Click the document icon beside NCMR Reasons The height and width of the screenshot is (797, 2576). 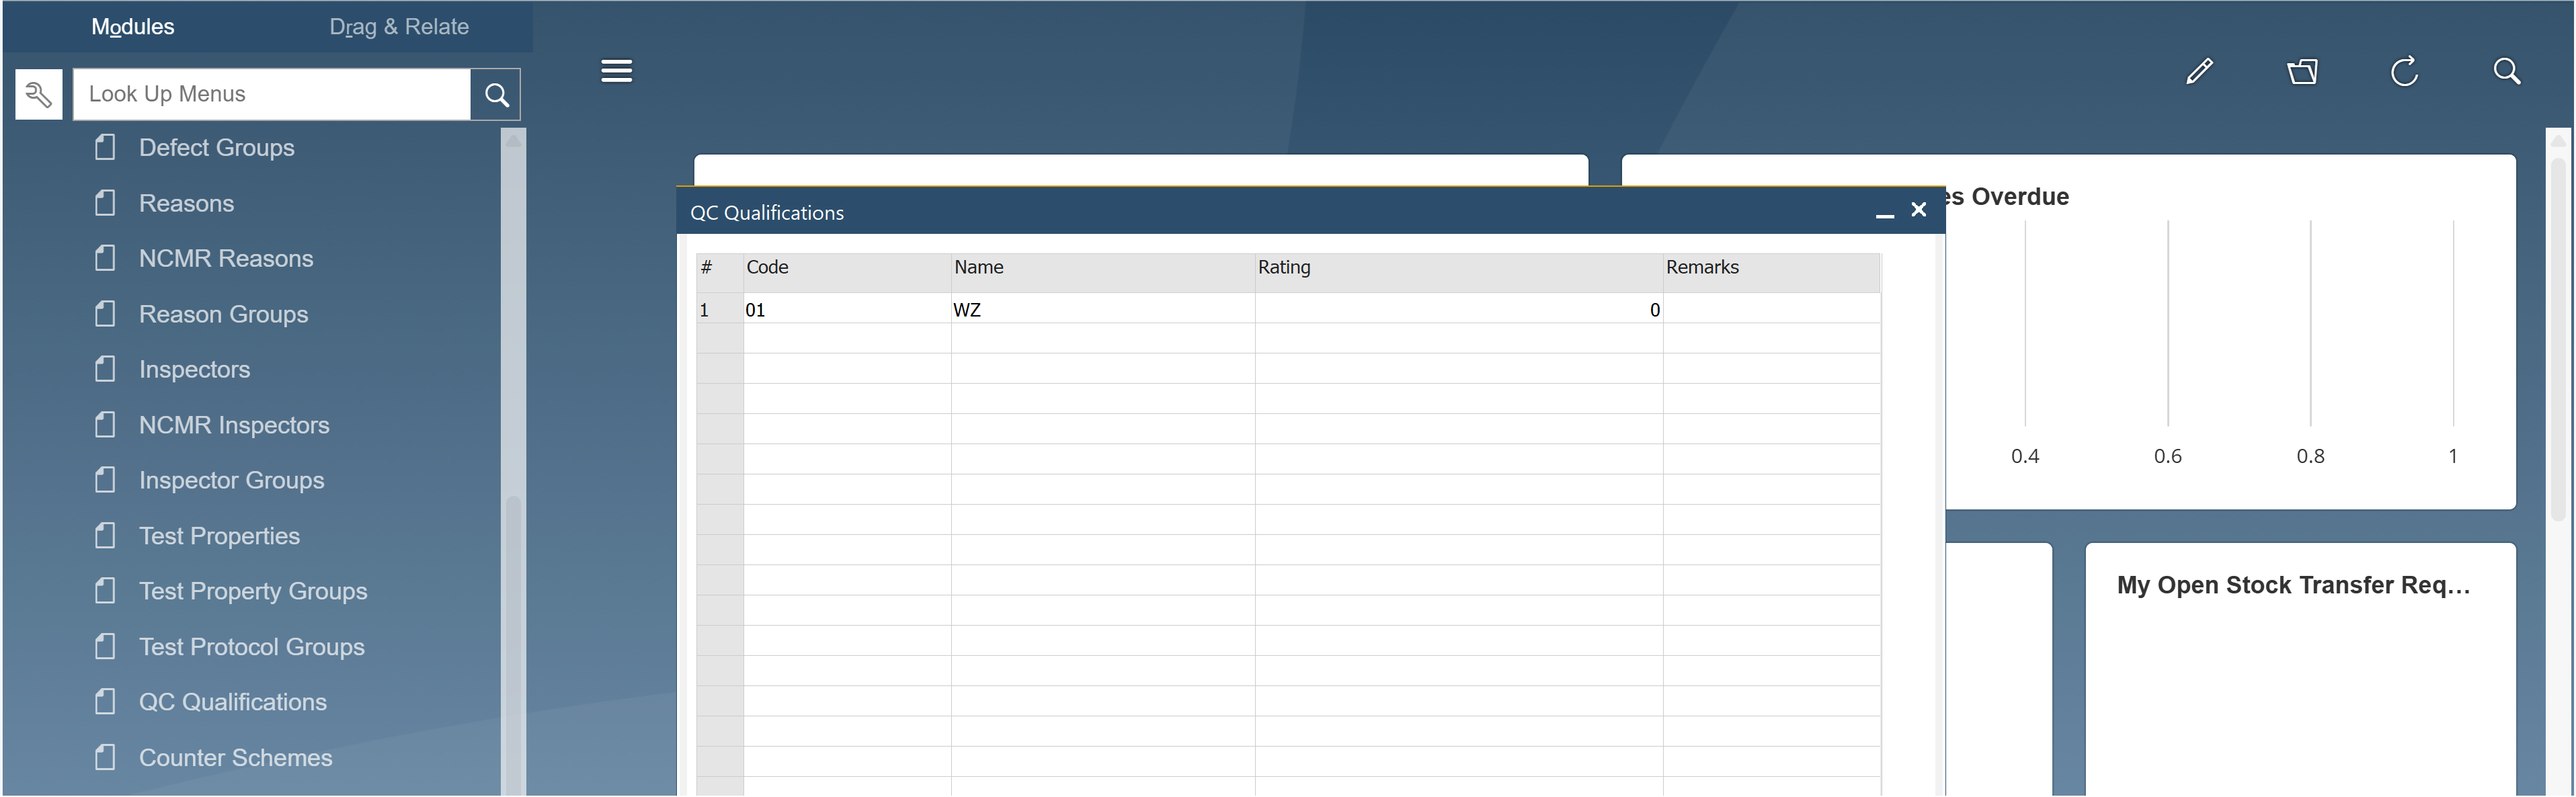point(105,259)
